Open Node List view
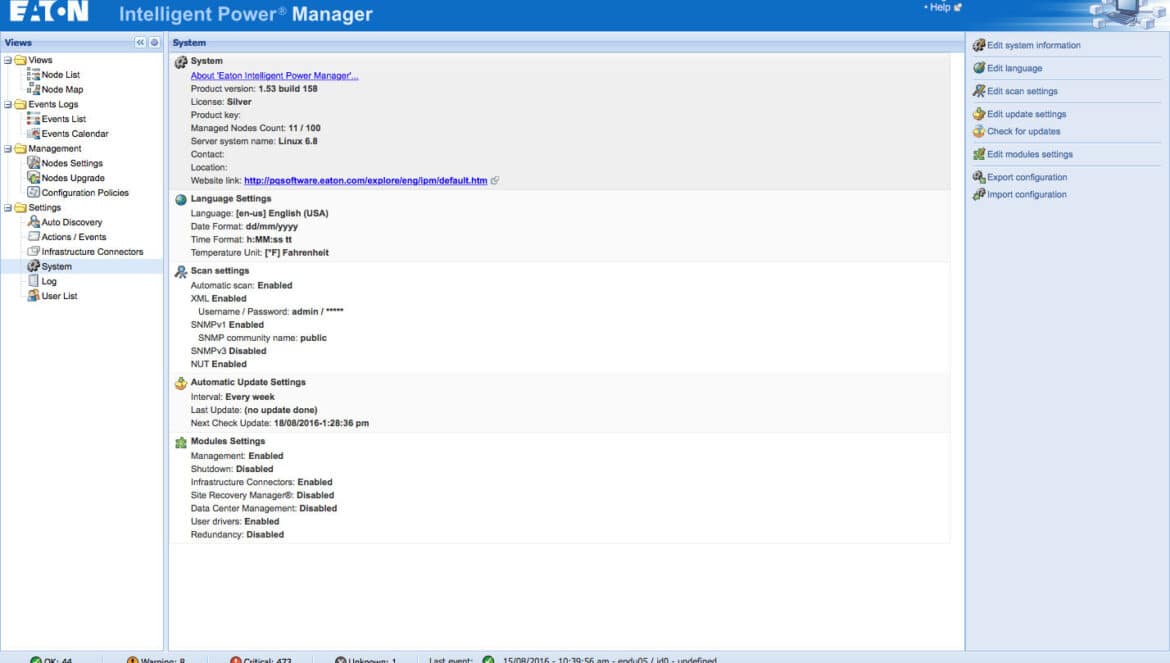1170x663 pixels. 60,75
